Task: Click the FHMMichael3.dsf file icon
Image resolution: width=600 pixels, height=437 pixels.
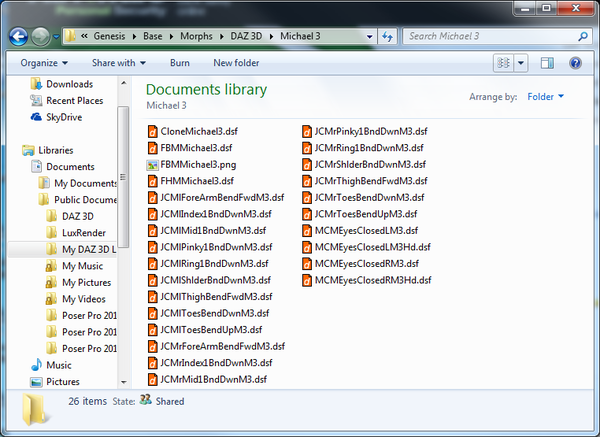Action: click(152, 181)
